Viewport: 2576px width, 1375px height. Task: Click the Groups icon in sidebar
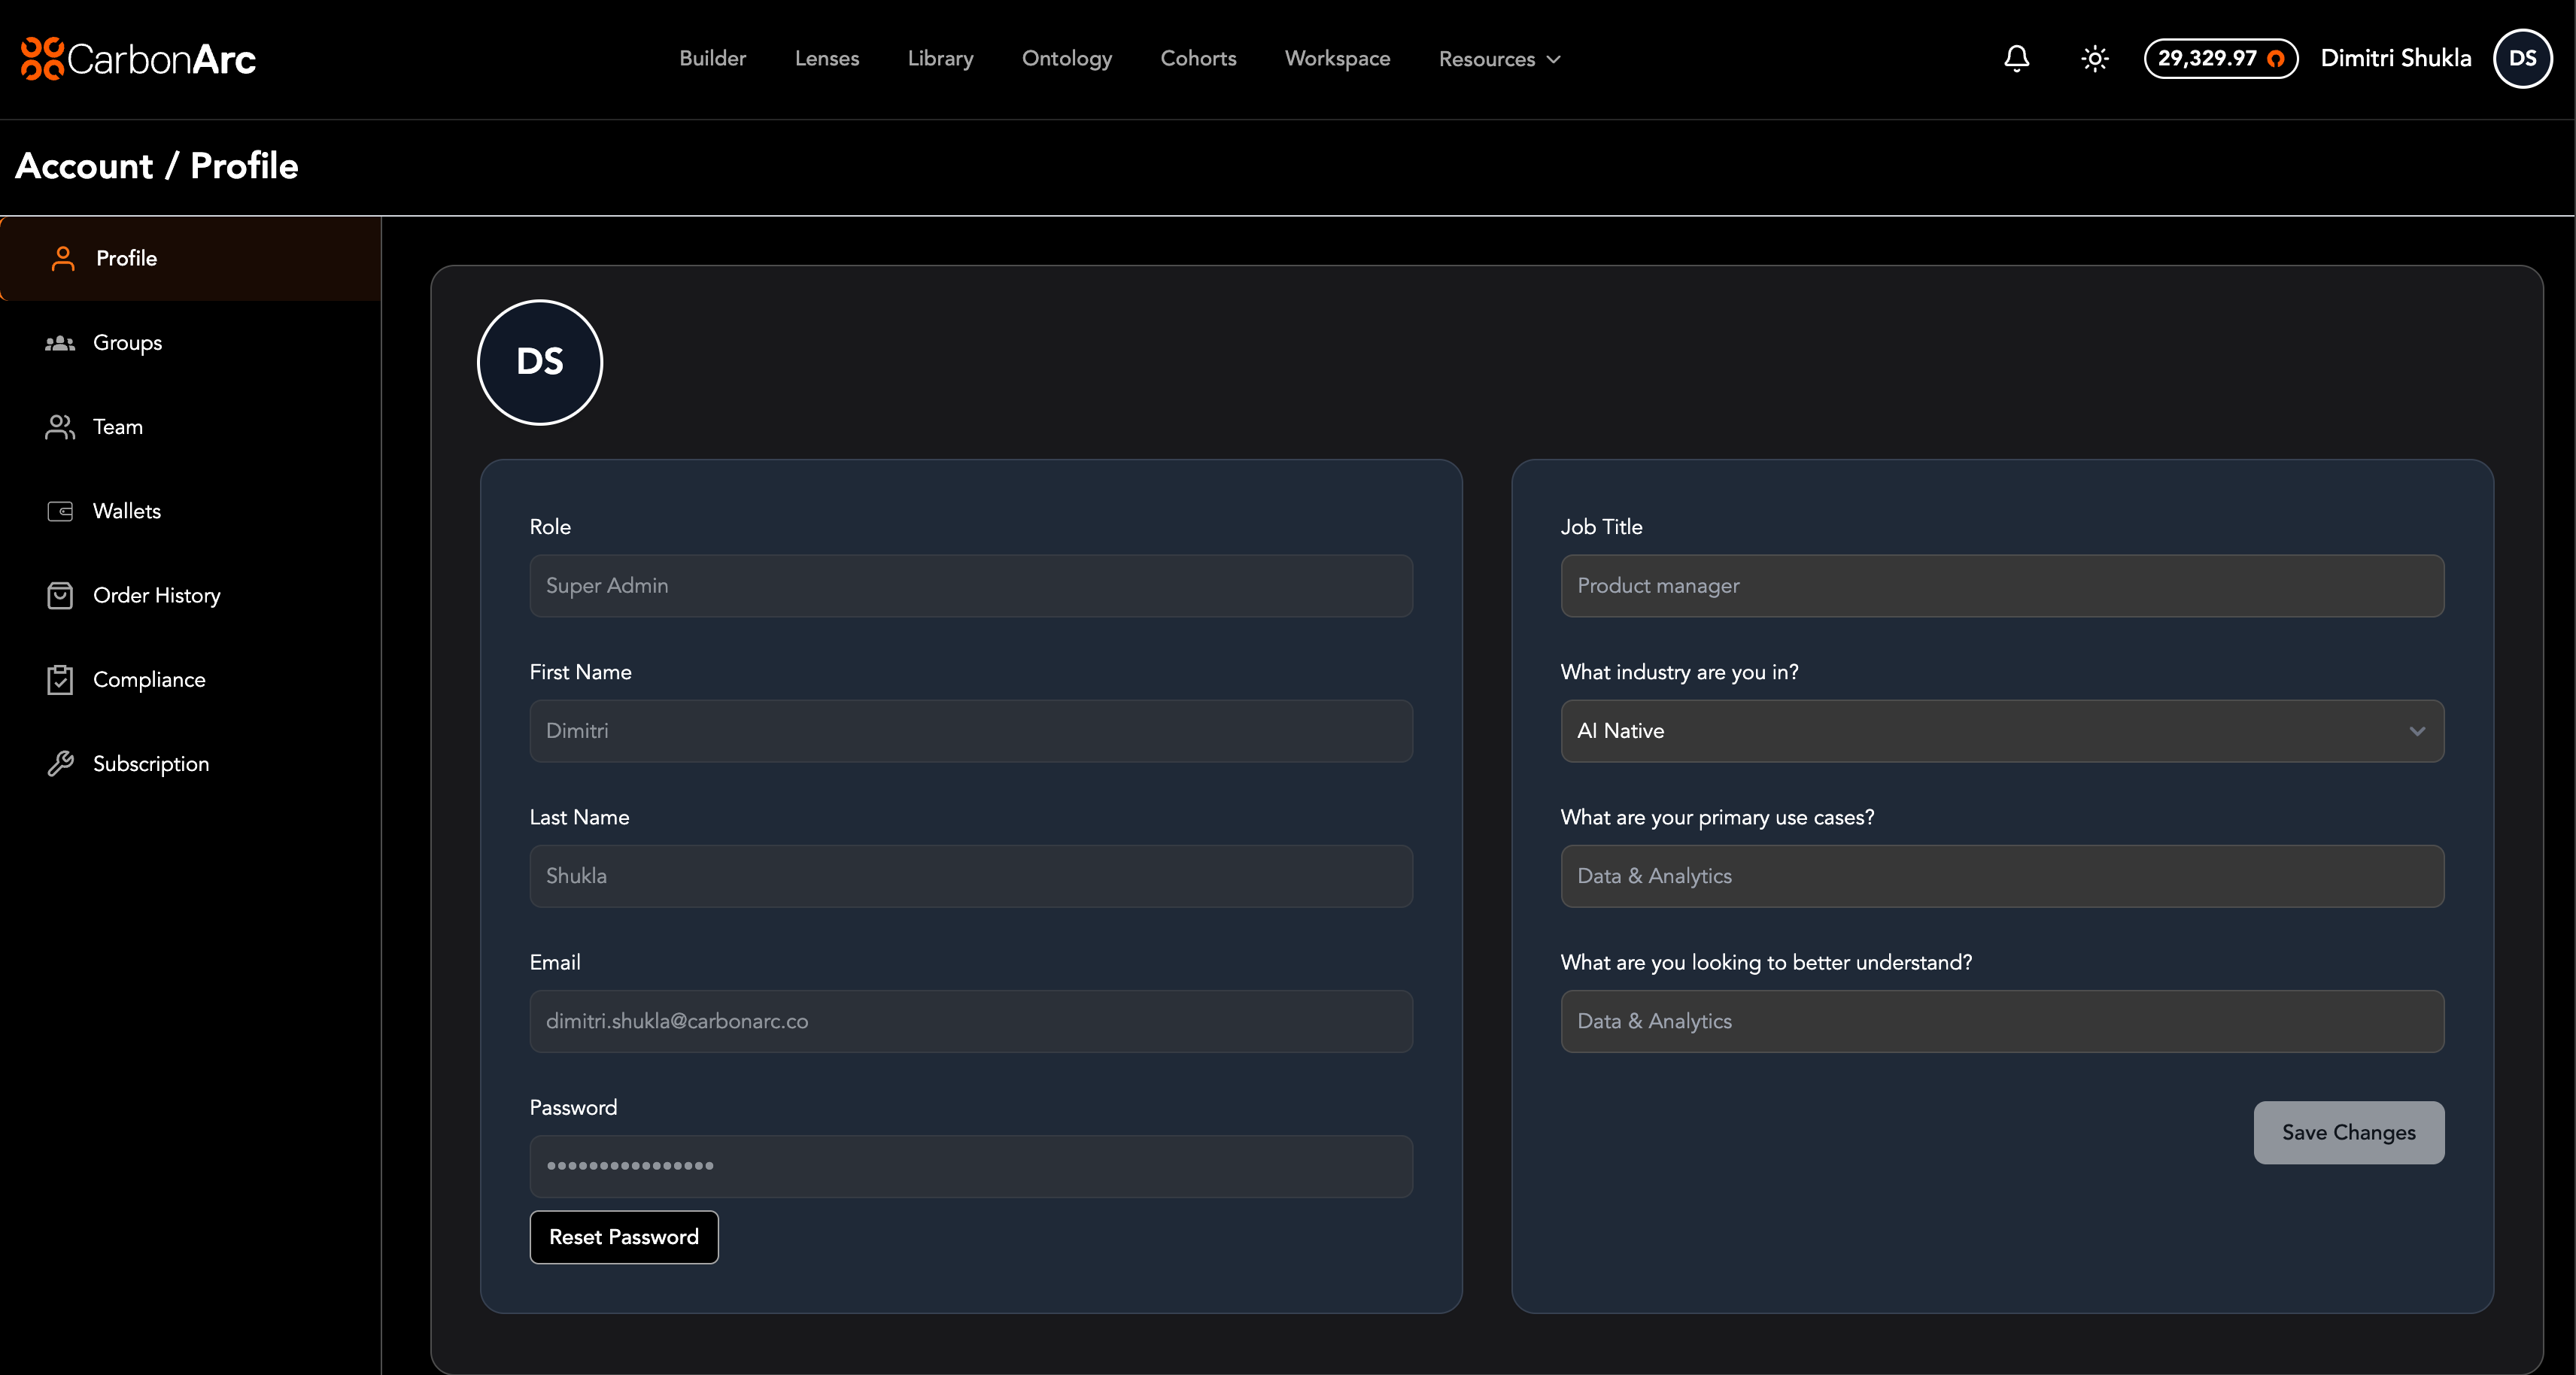(60, 343)
